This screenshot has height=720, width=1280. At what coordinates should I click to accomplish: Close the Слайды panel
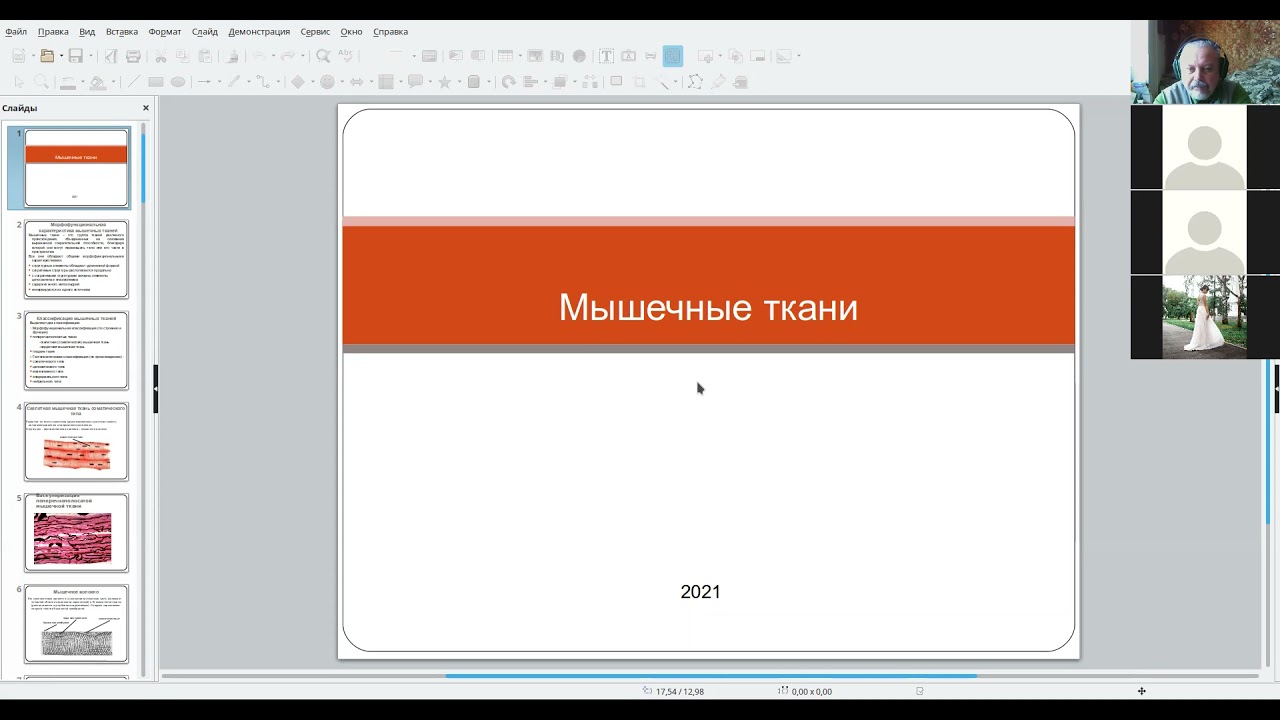point(146,108)
